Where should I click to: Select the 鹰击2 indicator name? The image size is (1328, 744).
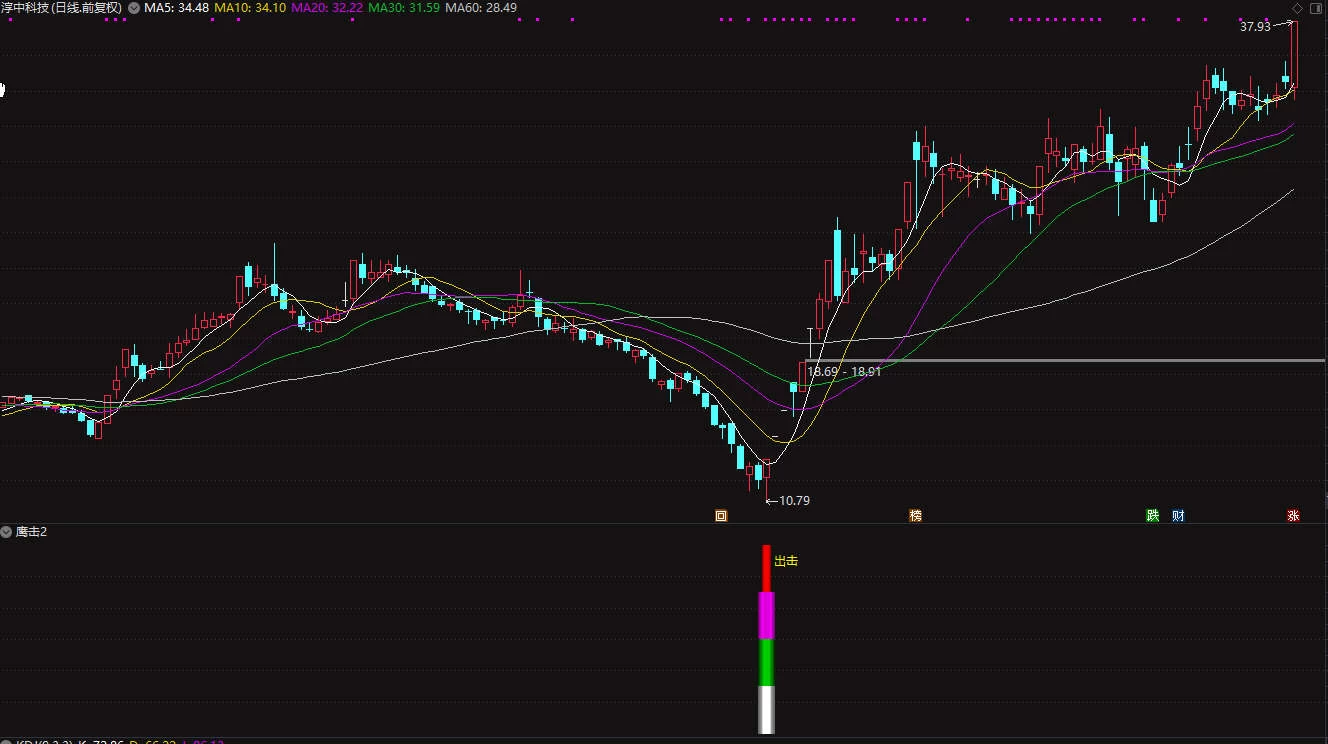click(x=31, y=532)
